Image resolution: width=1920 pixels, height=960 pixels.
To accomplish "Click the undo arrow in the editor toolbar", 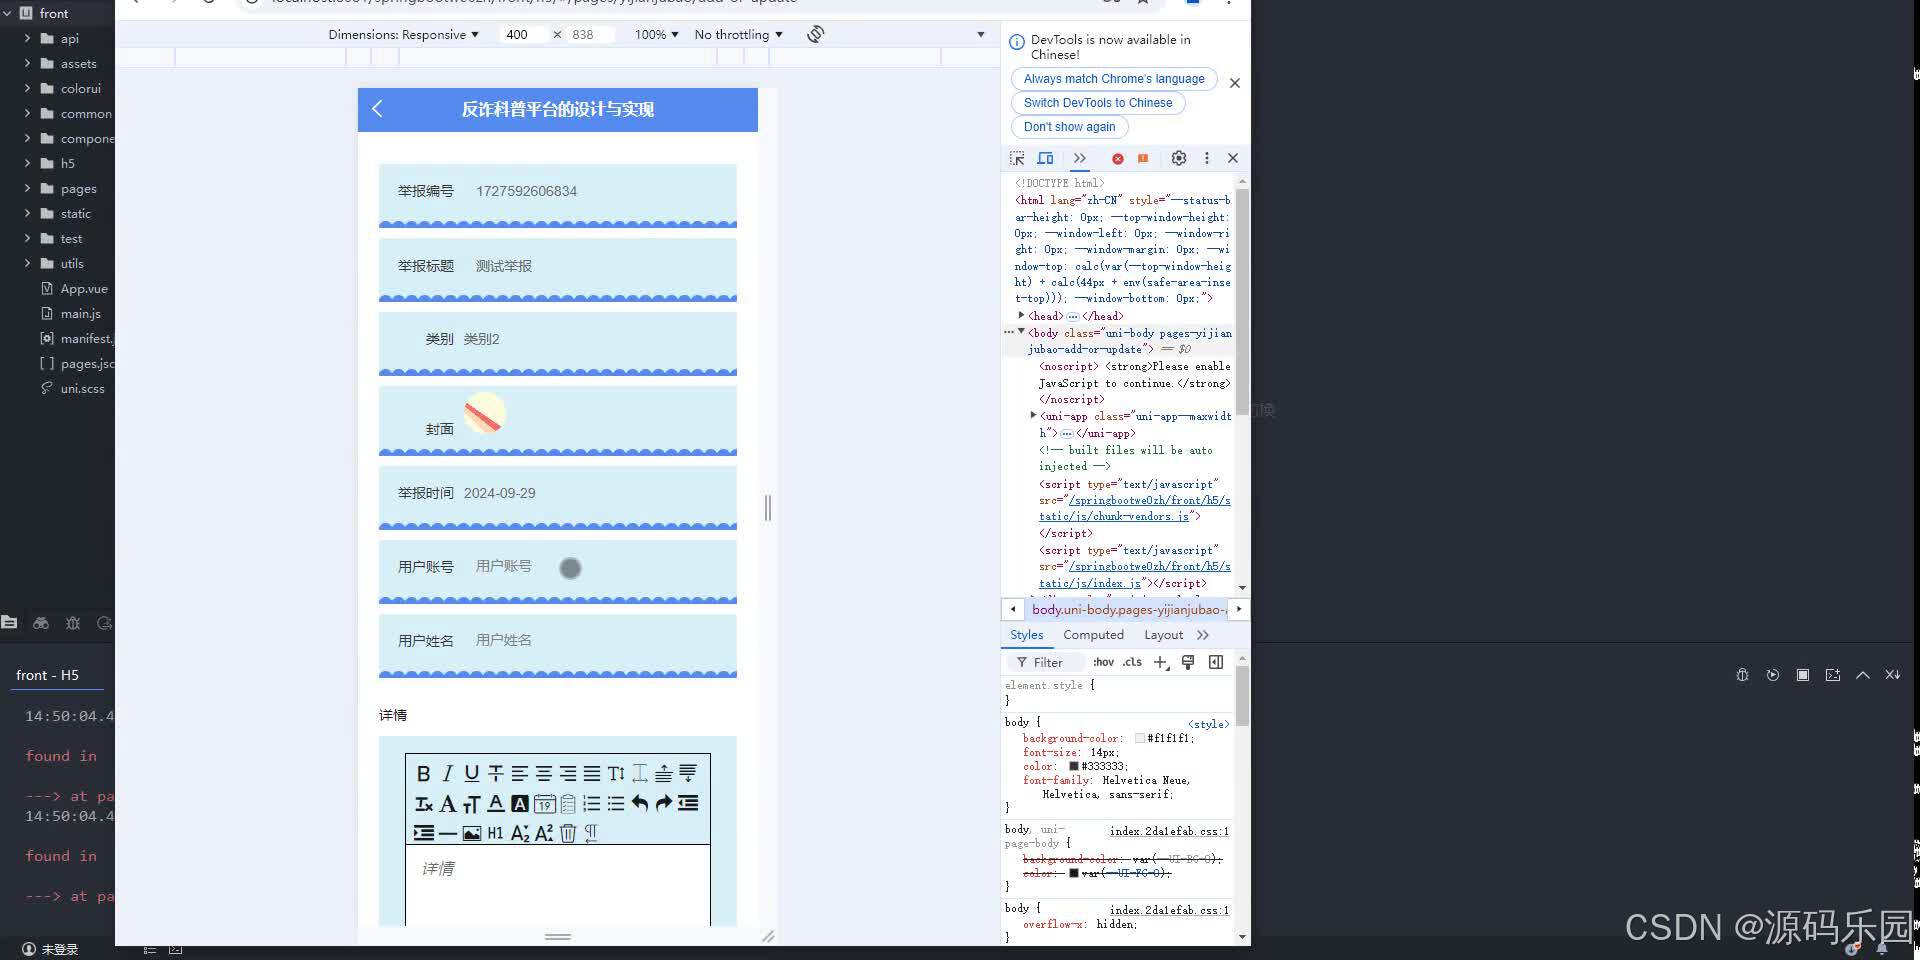I will point(640,803).
